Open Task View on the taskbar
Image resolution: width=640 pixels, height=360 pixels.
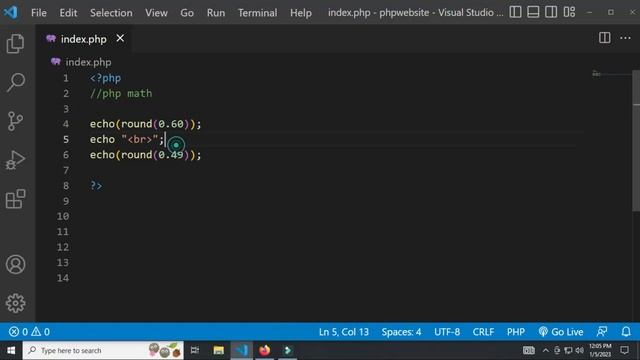[x=195, y=351]
